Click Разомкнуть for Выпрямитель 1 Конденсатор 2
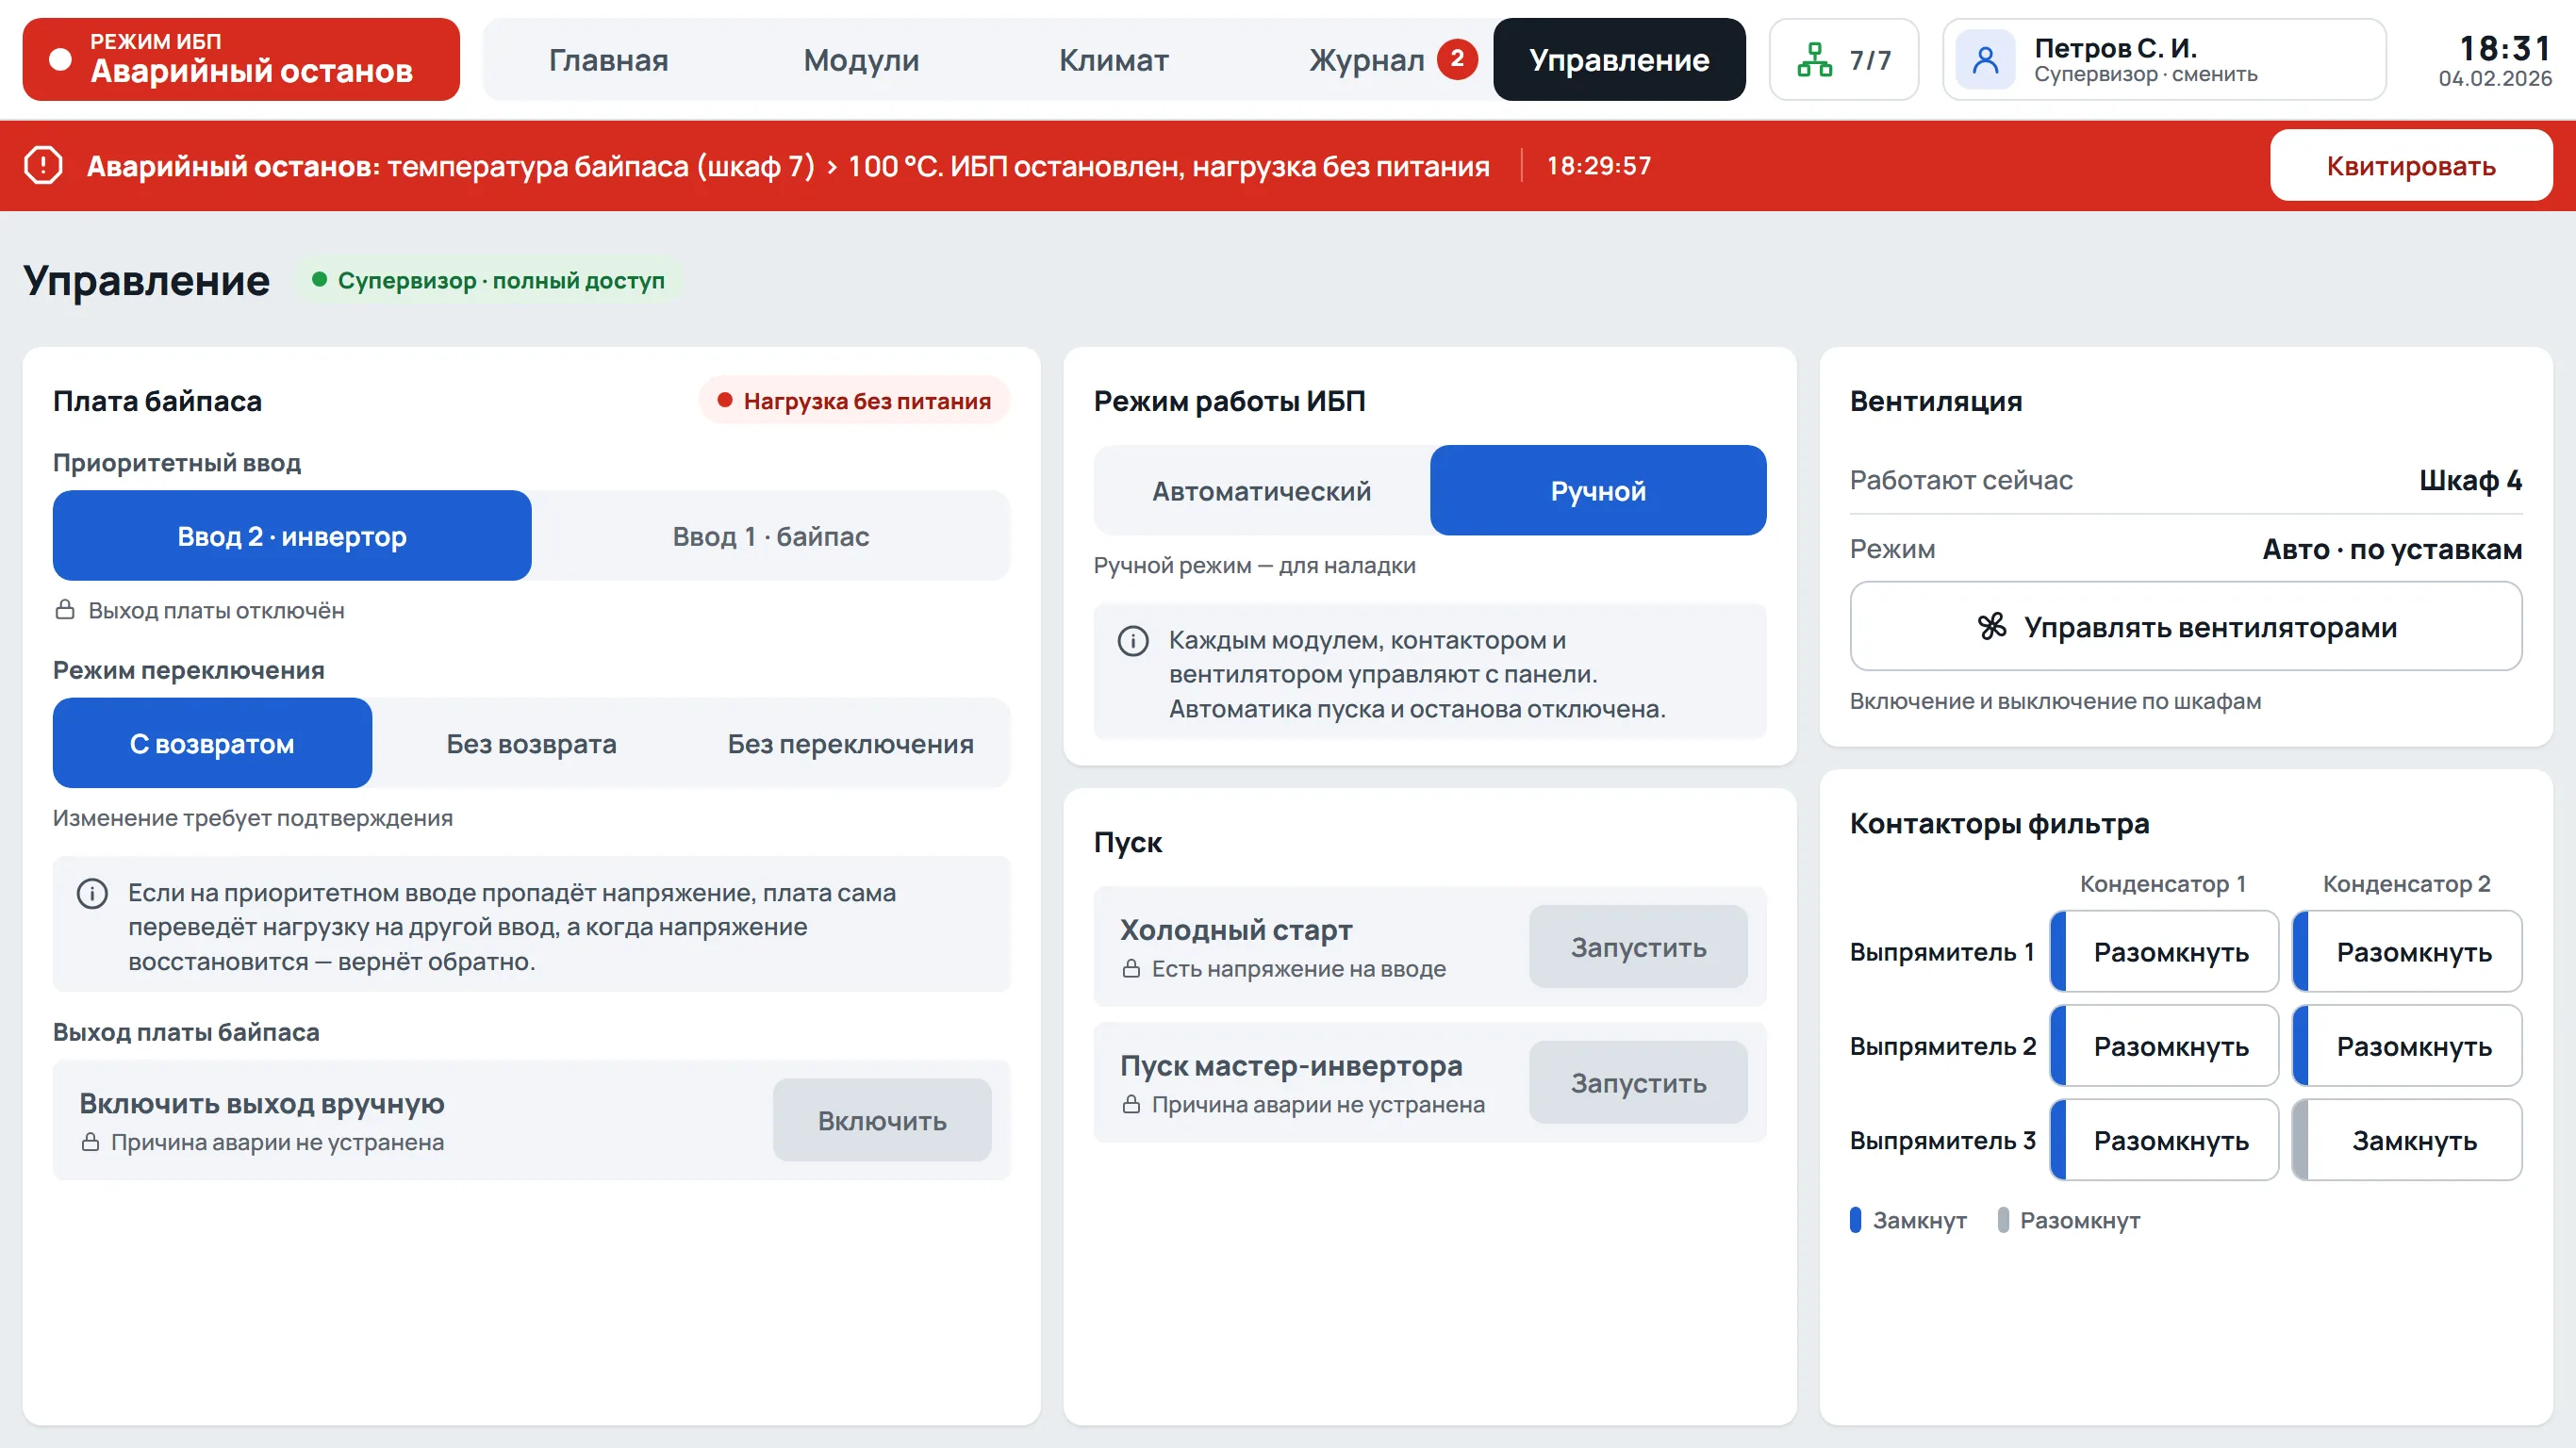This screenshot has width=2576, height=1448. click(x=2407, y=951)
